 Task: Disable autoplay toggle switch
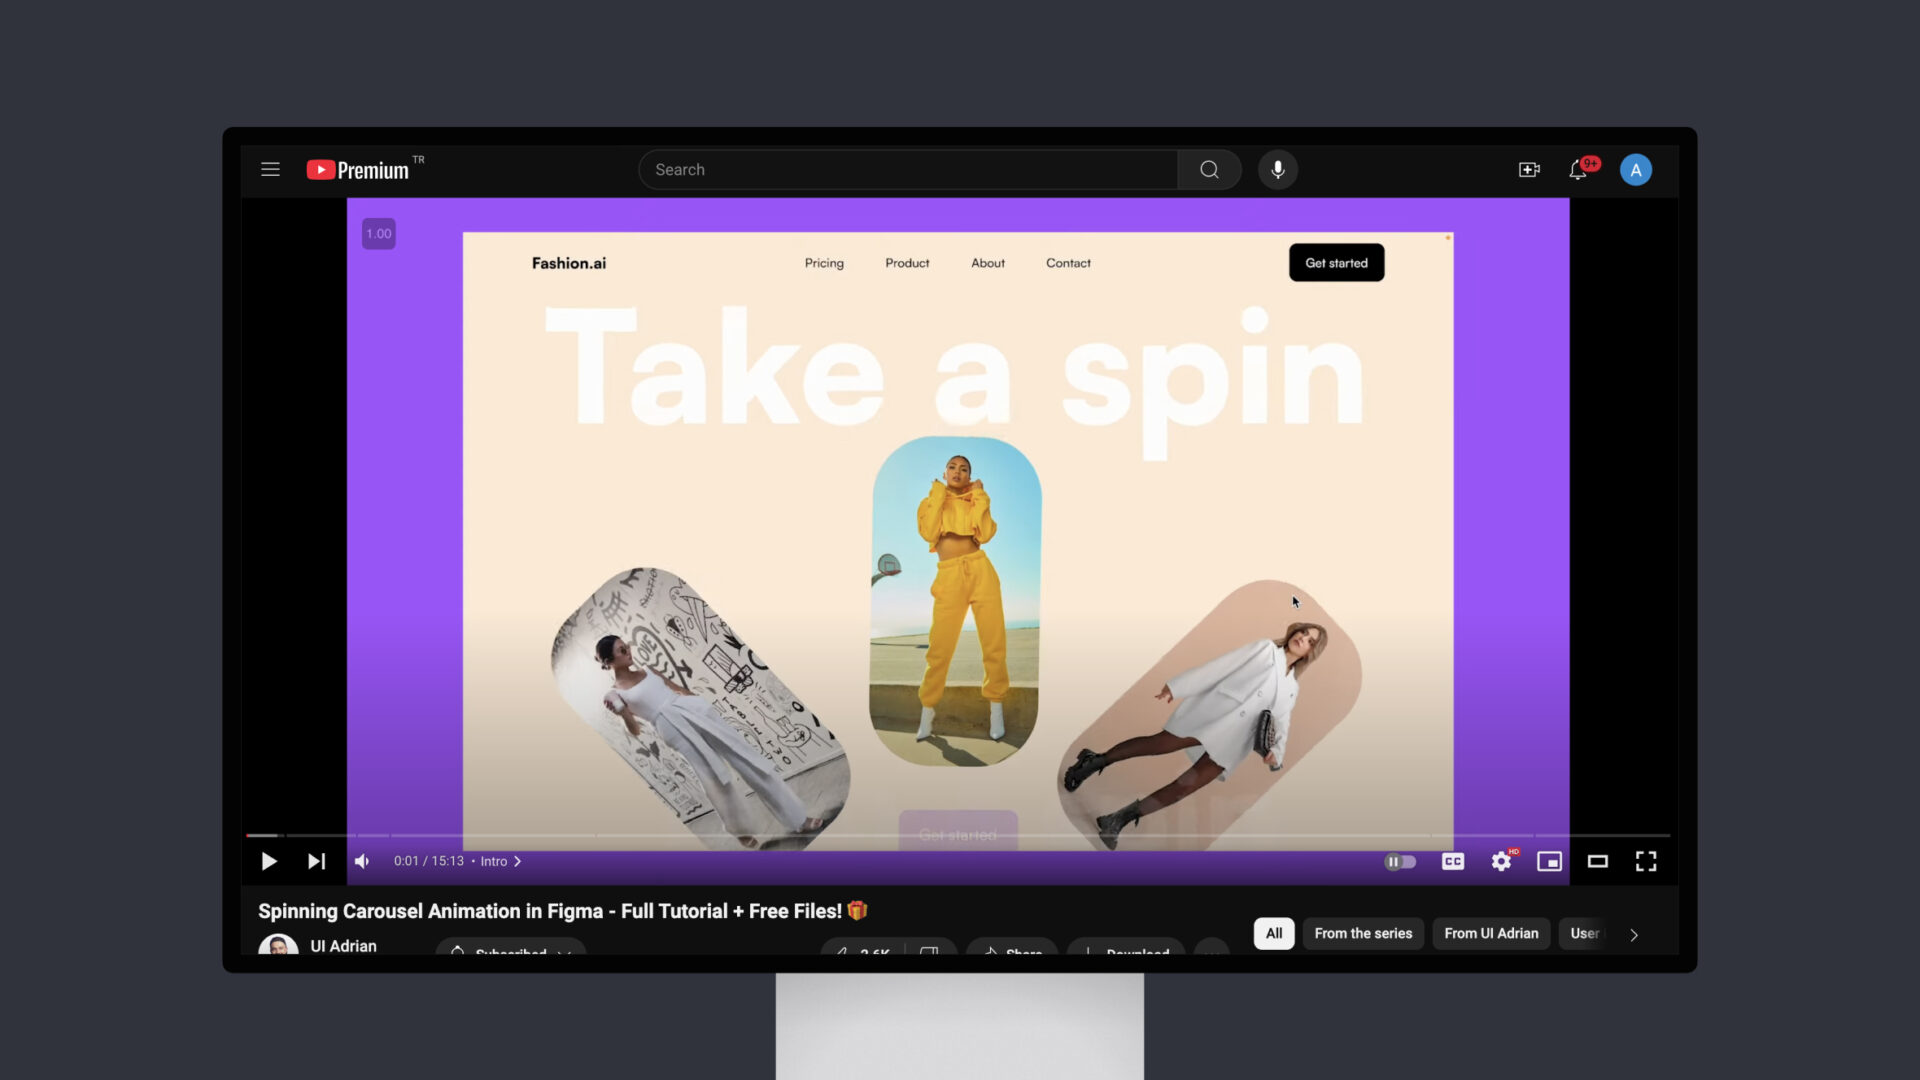click(x=1402, y=861)
